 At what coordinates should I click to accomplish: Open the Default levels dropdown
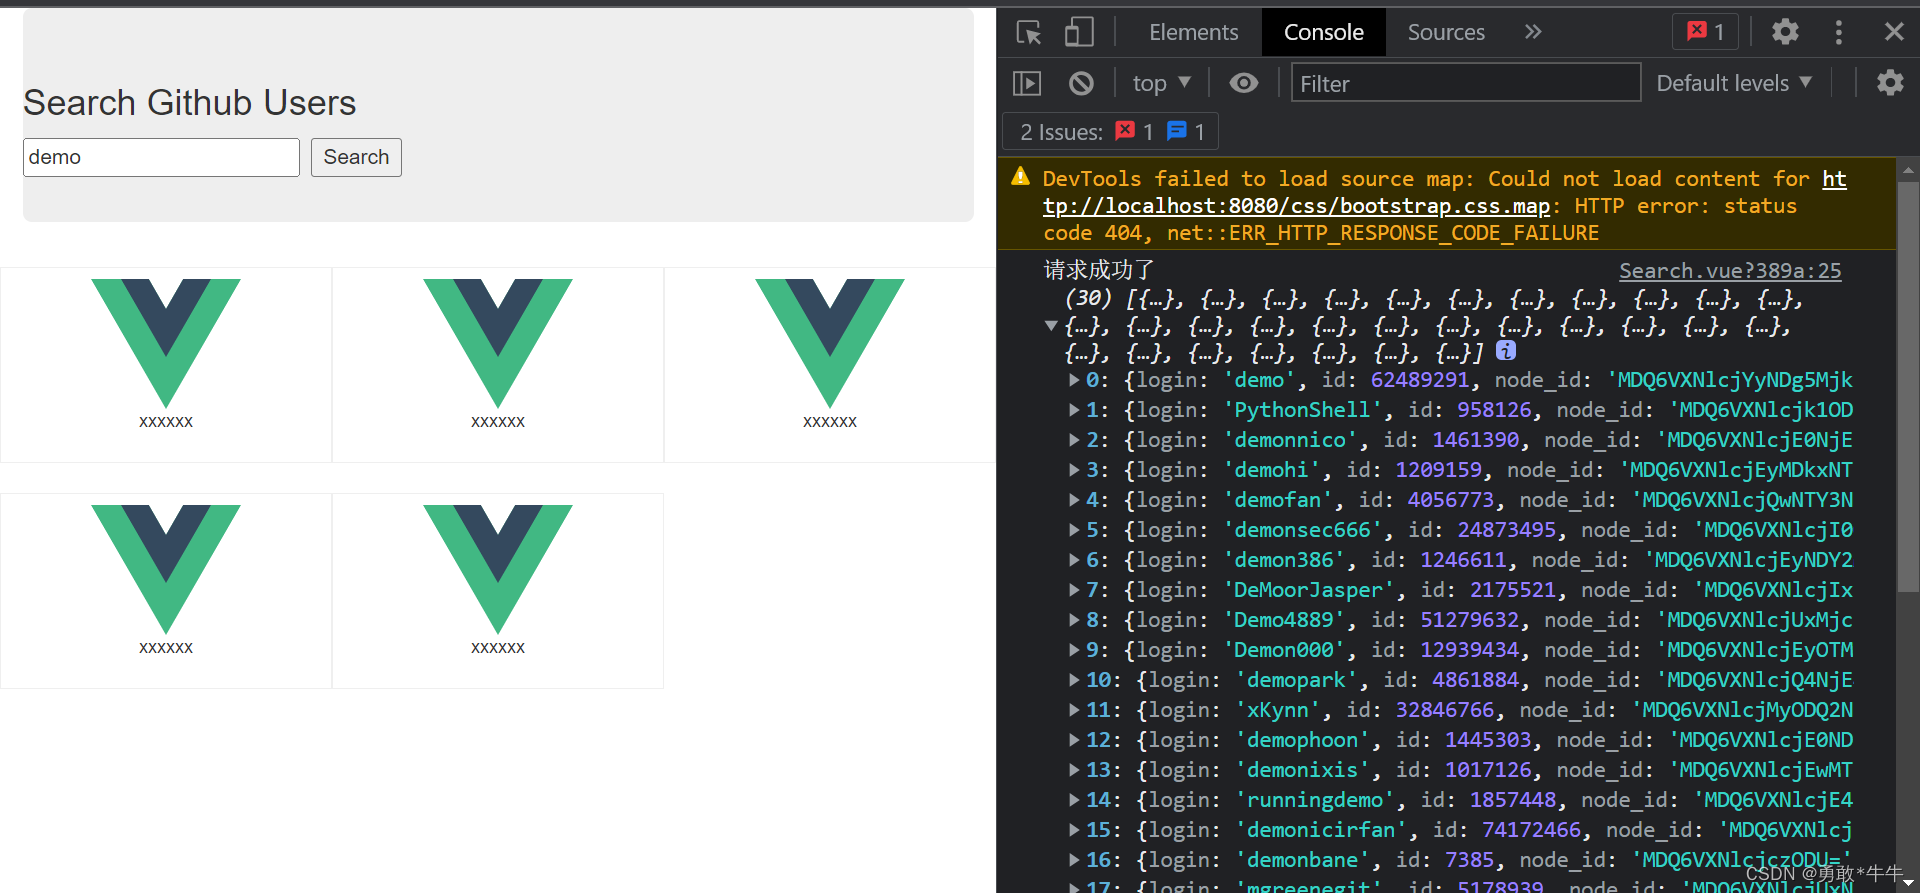click(x=1734, y=83)
